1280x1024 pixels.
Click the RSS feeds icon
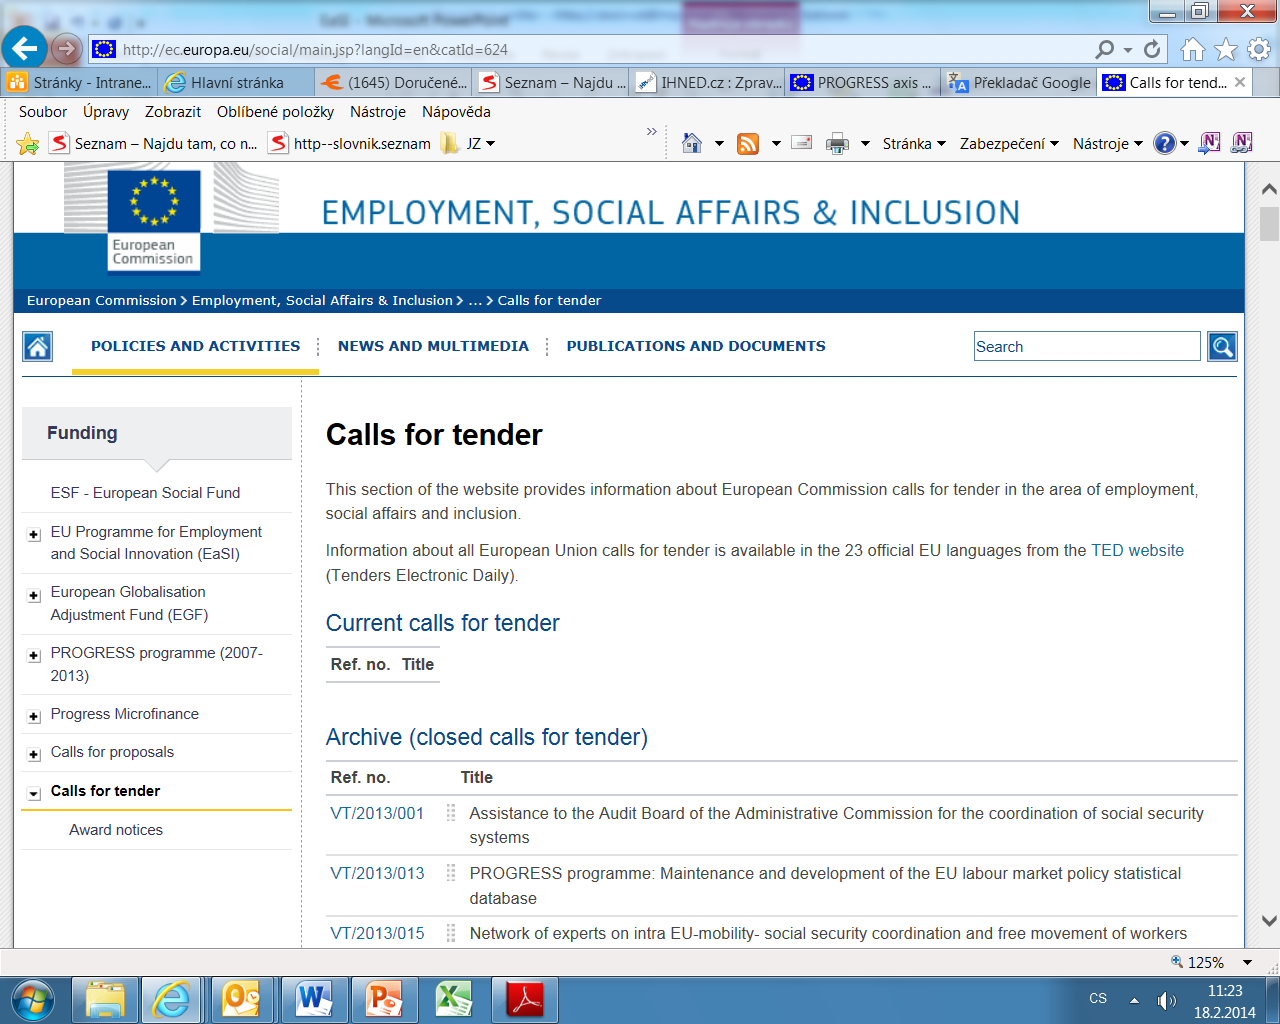click(x=748, y=144)
